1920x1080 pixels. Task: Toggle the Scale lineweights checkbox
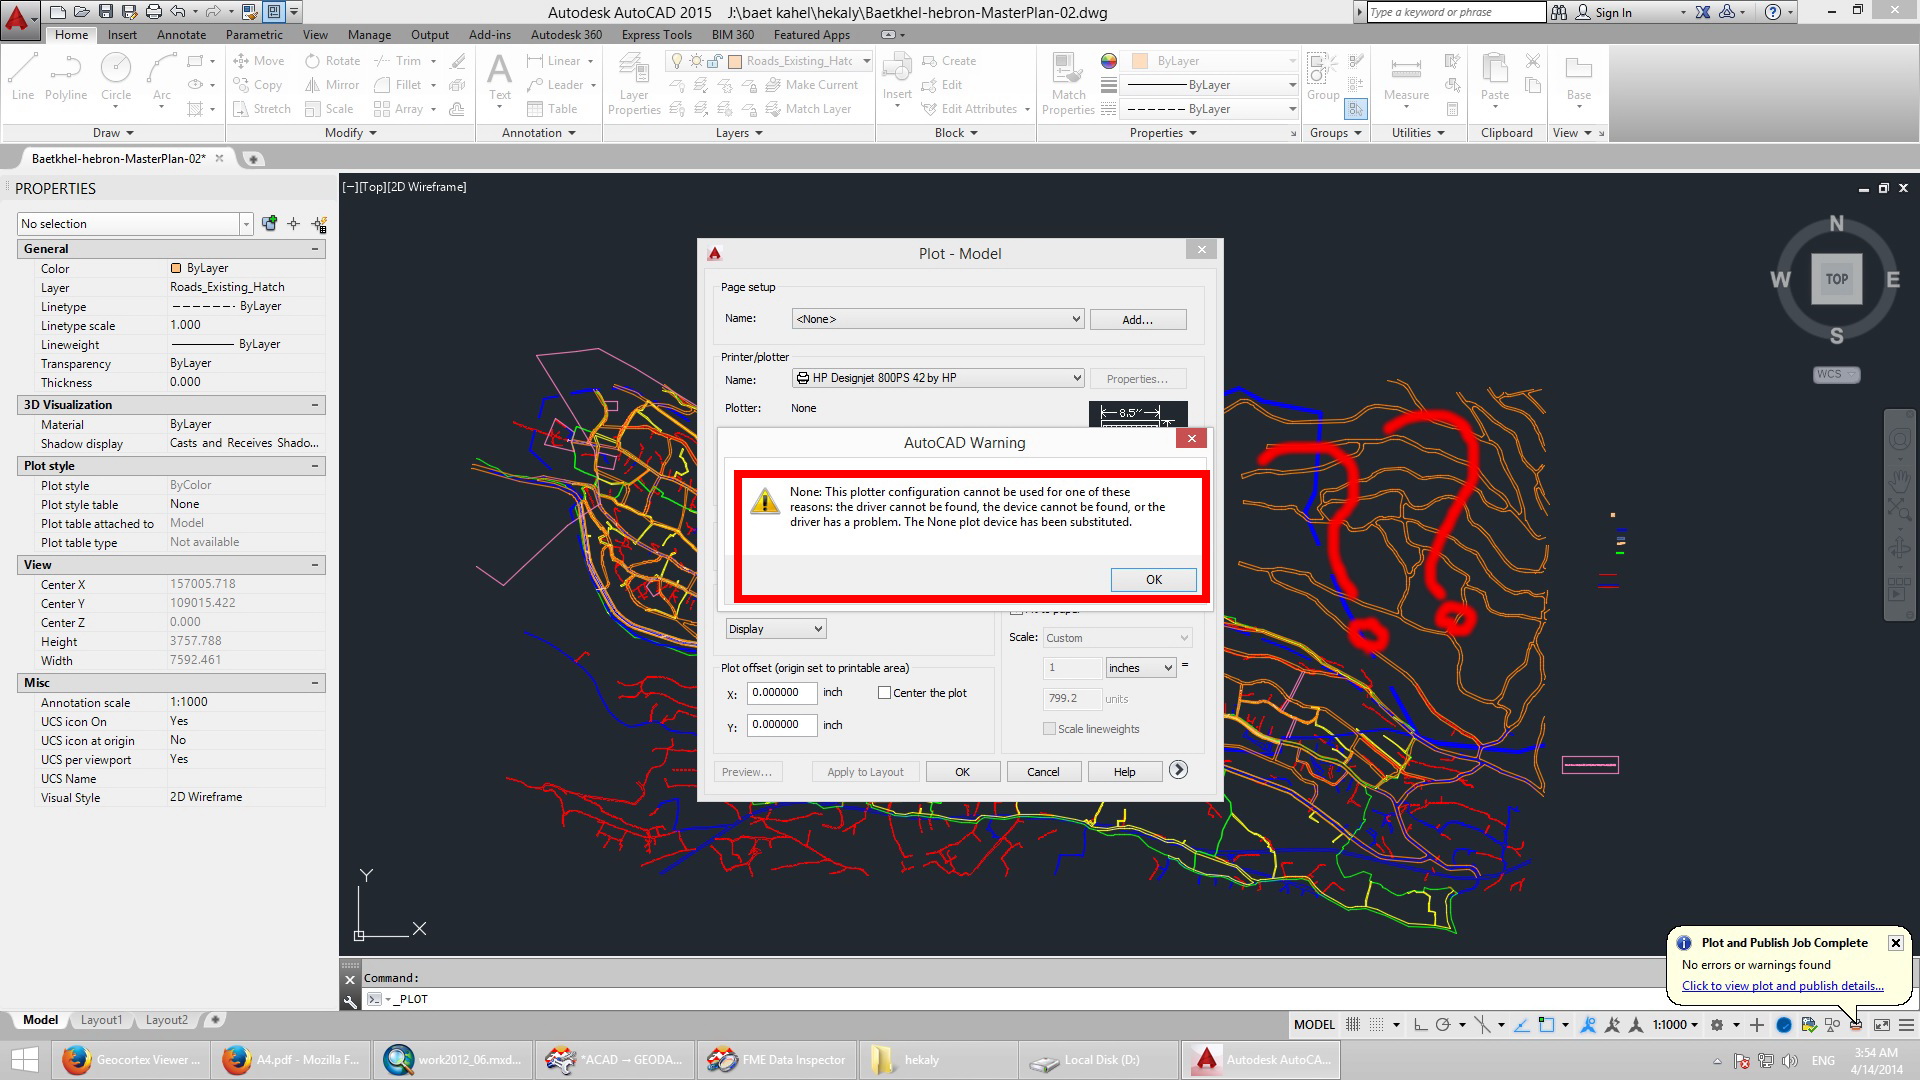click(1049, 729)
